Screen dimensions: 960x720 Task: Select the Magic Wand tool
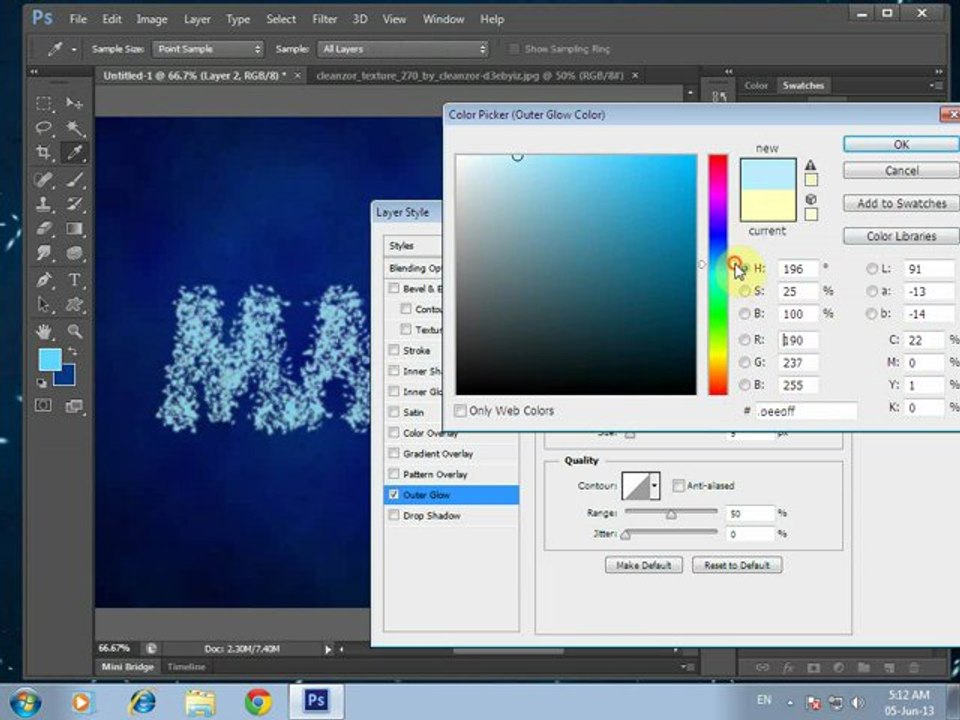pos(74,128)
